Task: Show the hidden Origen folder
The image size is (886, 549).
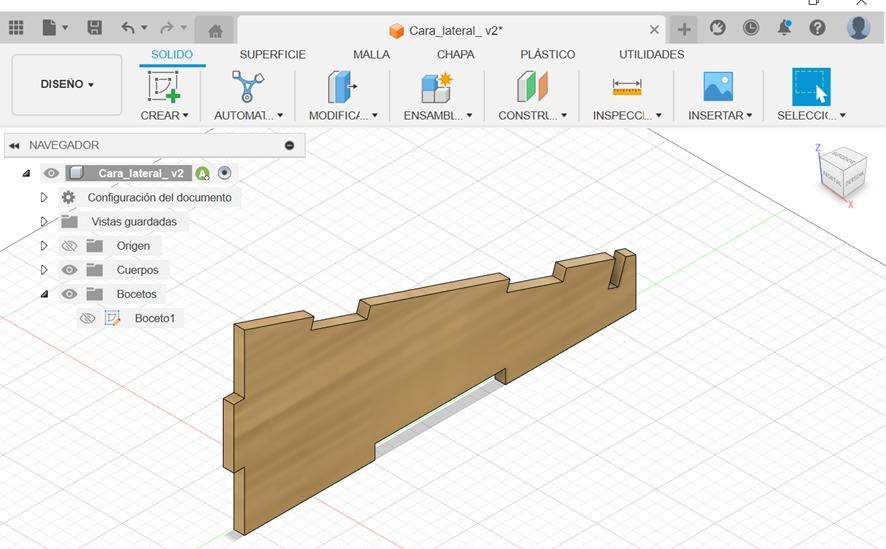Action: click(x=69, y=246)
